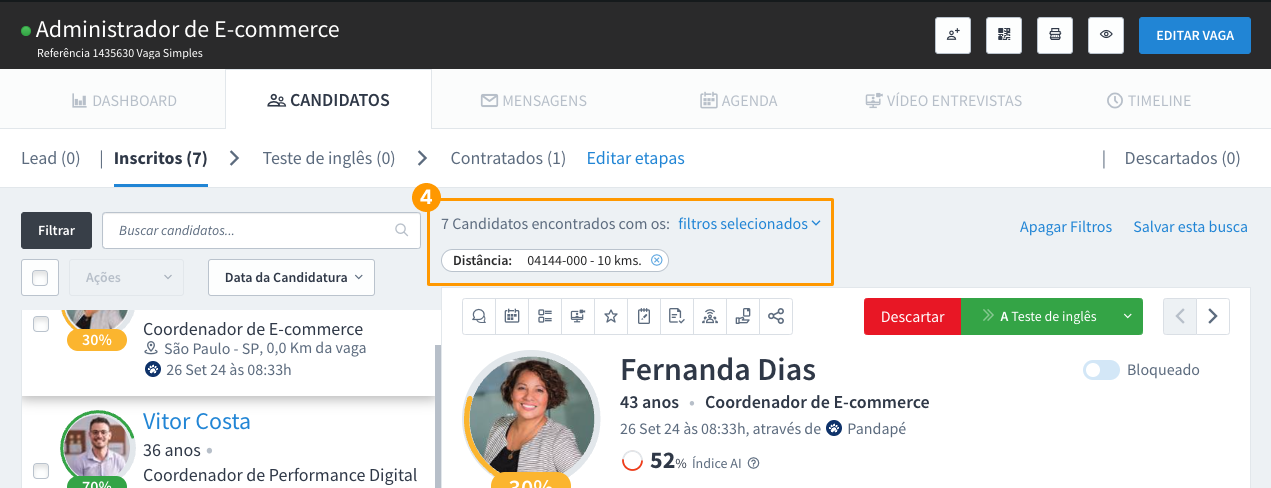The image size is (1271, 488).
Task: Click the share icon in candidate toolbar
Action: (x=776, y=316)
